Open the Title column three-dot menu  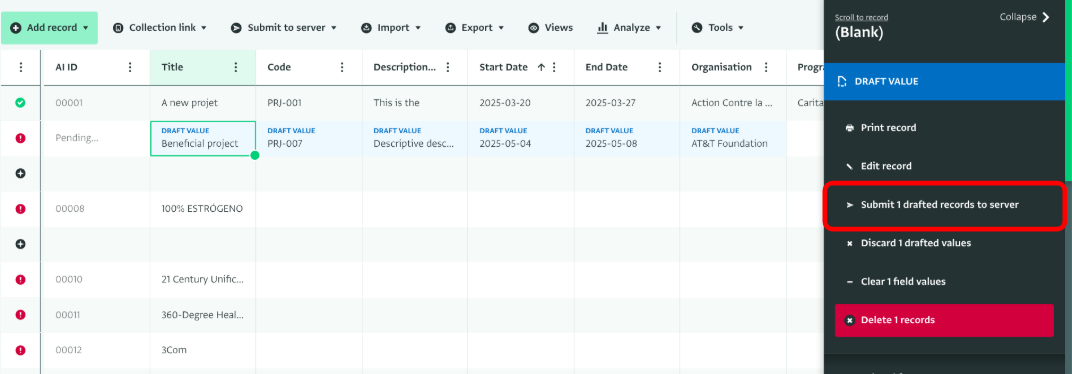click(x=236, y=67)
